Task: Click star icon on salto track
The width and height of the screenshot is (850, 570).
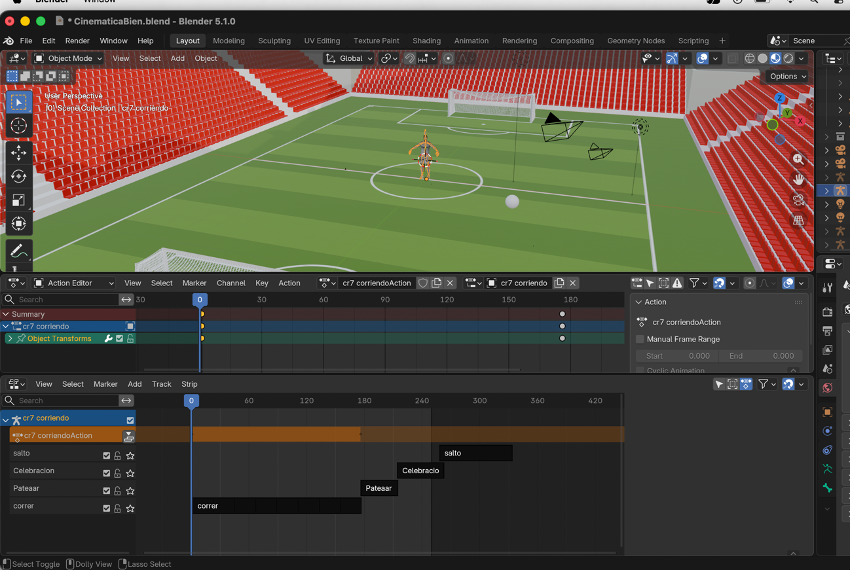Action: (x=130, y=455)
